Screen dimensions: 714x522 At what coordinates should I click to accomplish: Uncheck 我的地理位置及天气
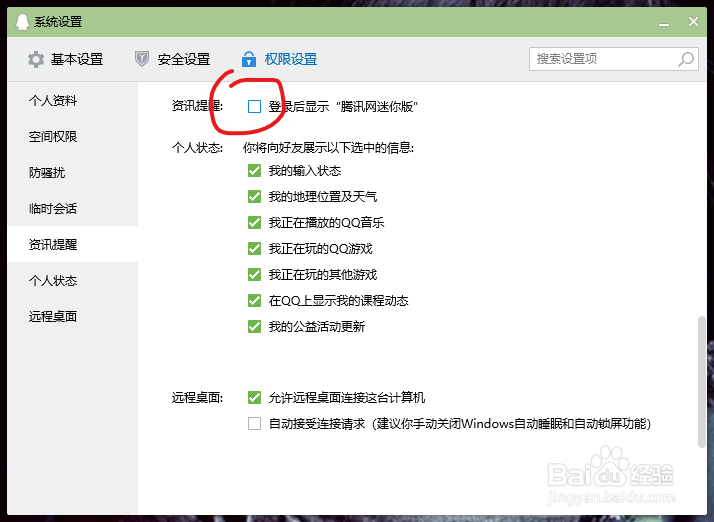[x=254, y=197]
